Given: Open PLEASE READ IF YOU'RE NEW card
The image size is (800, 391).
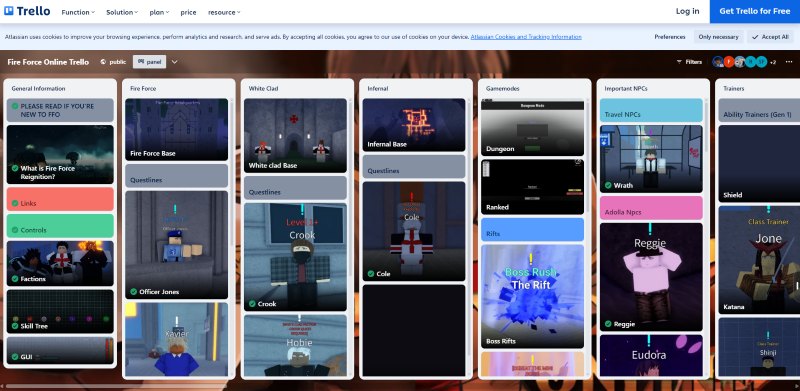Looking at the screenshot, I should (x=60, y=110).
